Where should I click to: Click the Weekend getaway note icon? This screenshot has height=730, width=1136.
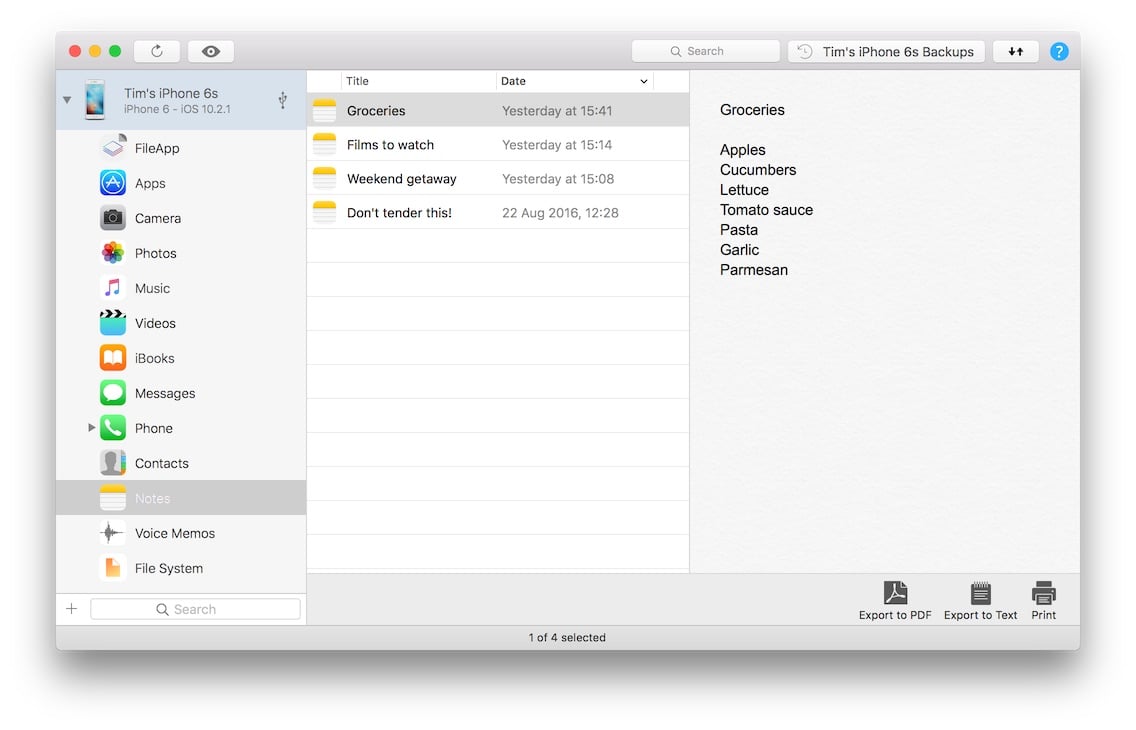[325, 179]
